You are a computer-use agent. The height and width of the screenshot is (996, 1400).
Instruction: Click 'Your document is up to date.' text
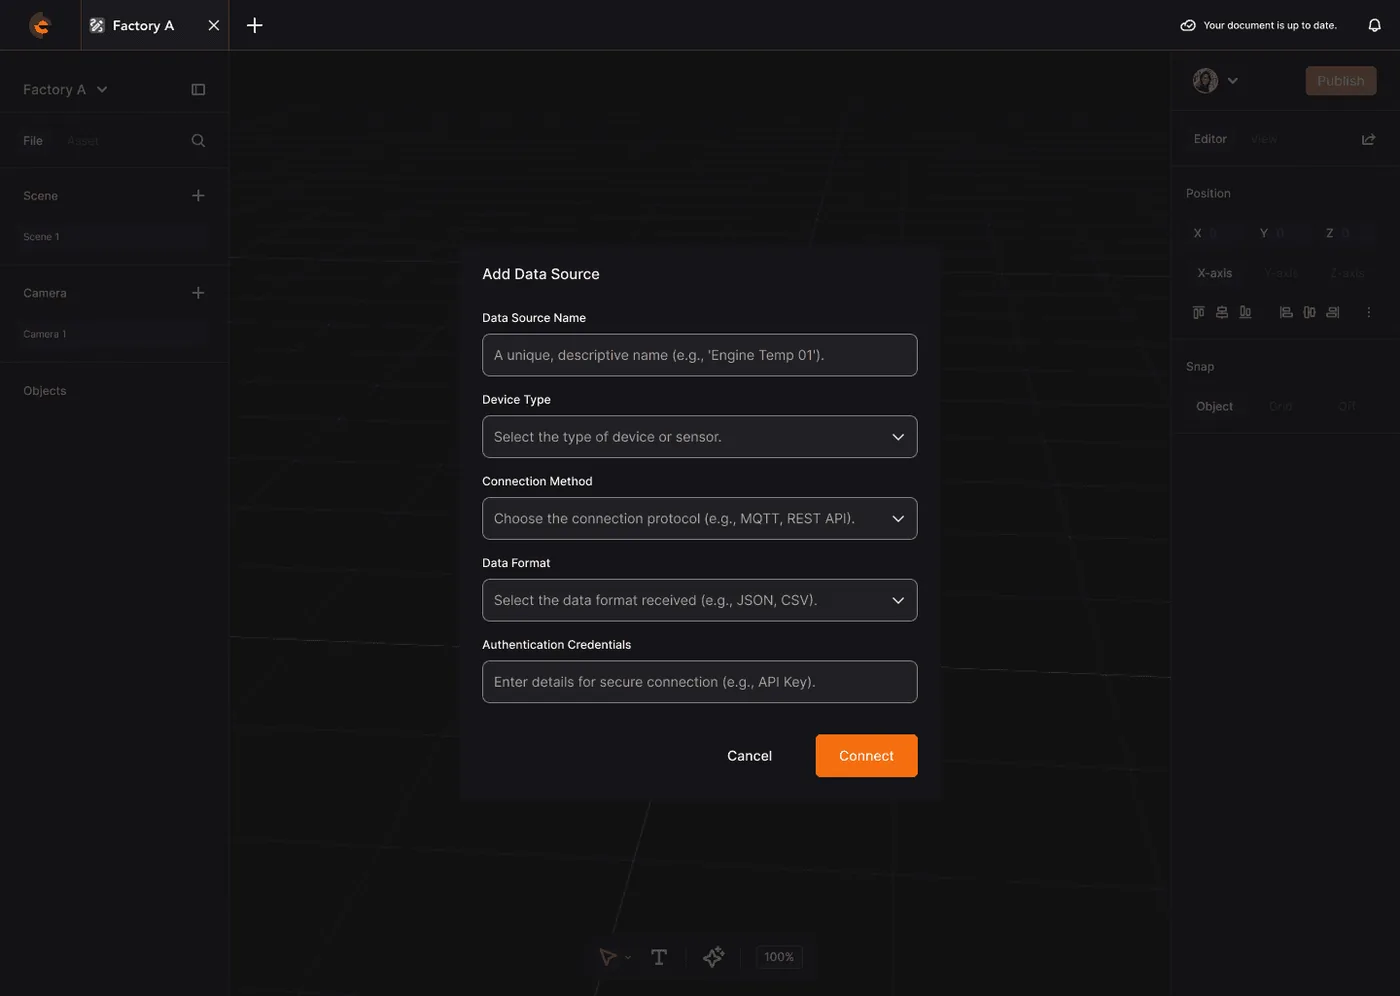pos(1270,25)
